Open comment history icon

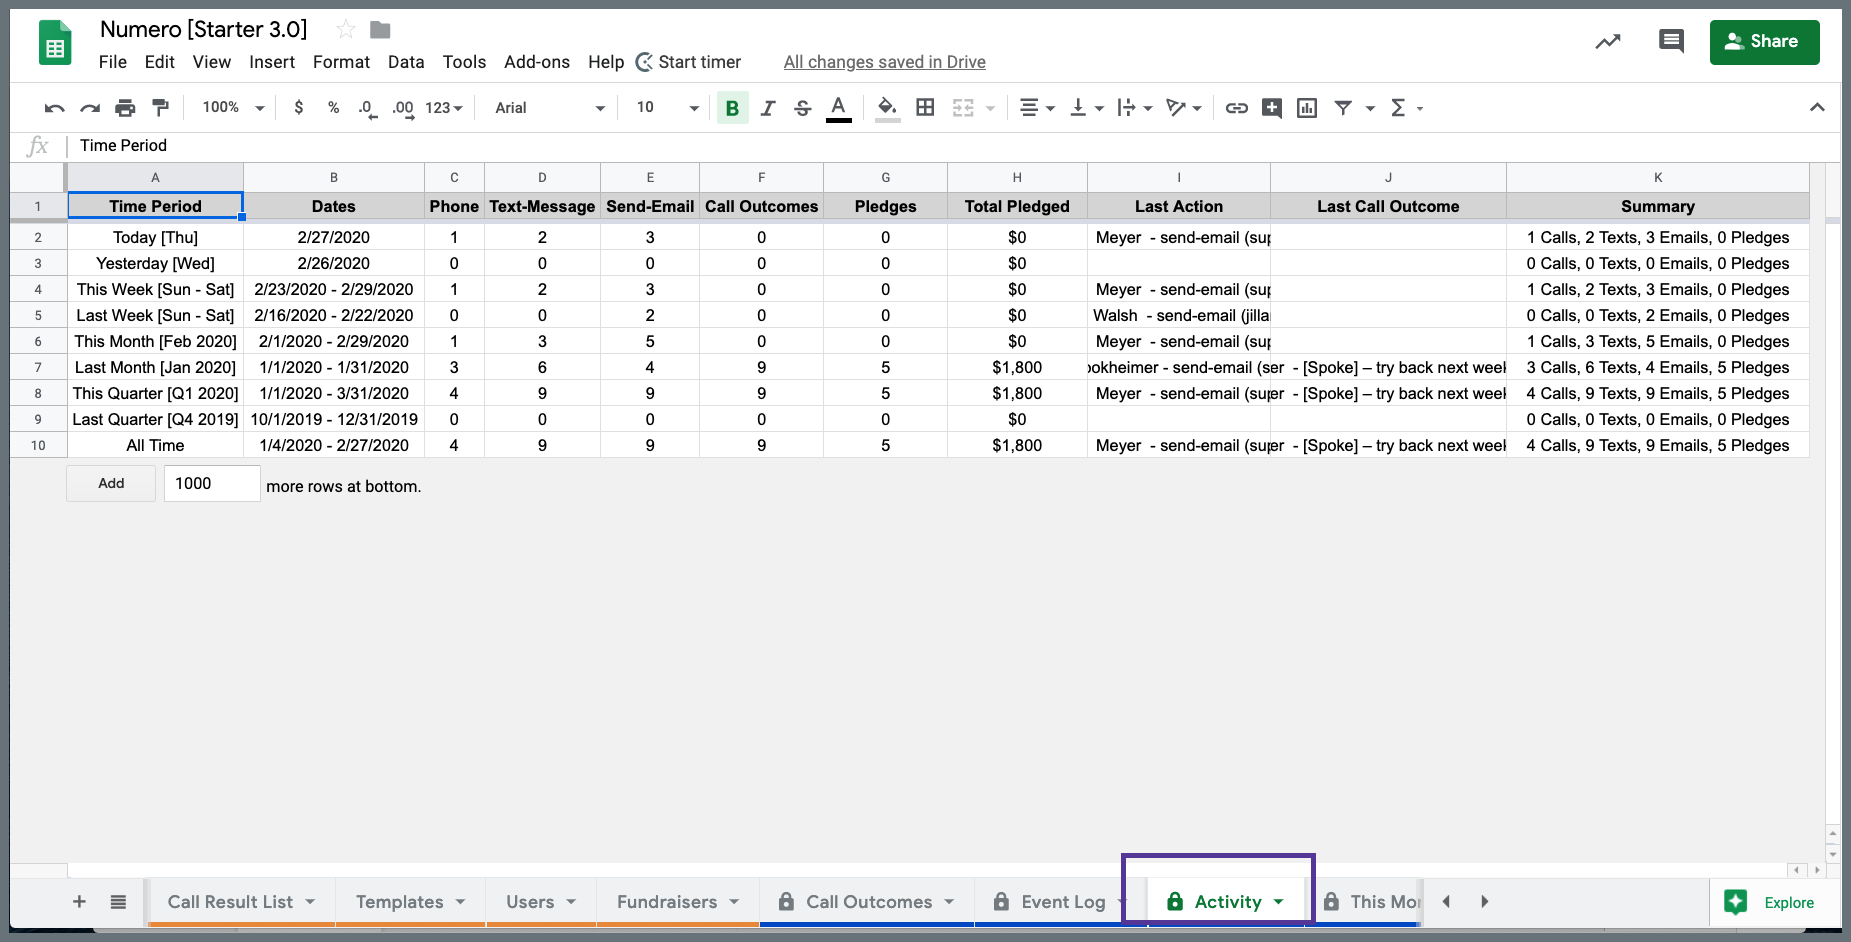click(1670, 41)
